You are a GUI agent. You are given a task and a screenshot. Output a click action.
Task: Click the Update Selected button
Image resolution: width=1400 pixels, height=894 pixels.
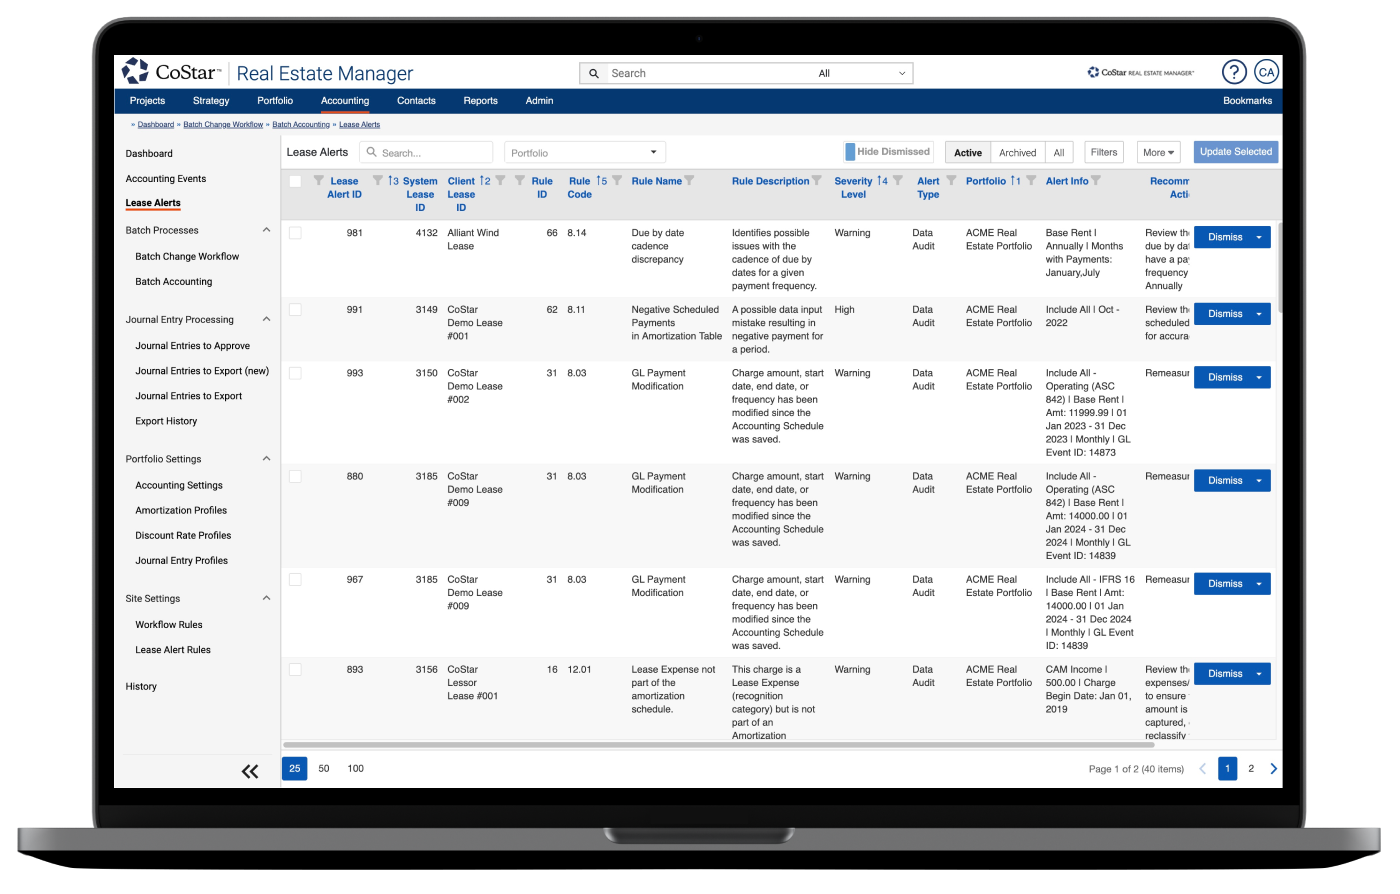(x=1235, y=152)
